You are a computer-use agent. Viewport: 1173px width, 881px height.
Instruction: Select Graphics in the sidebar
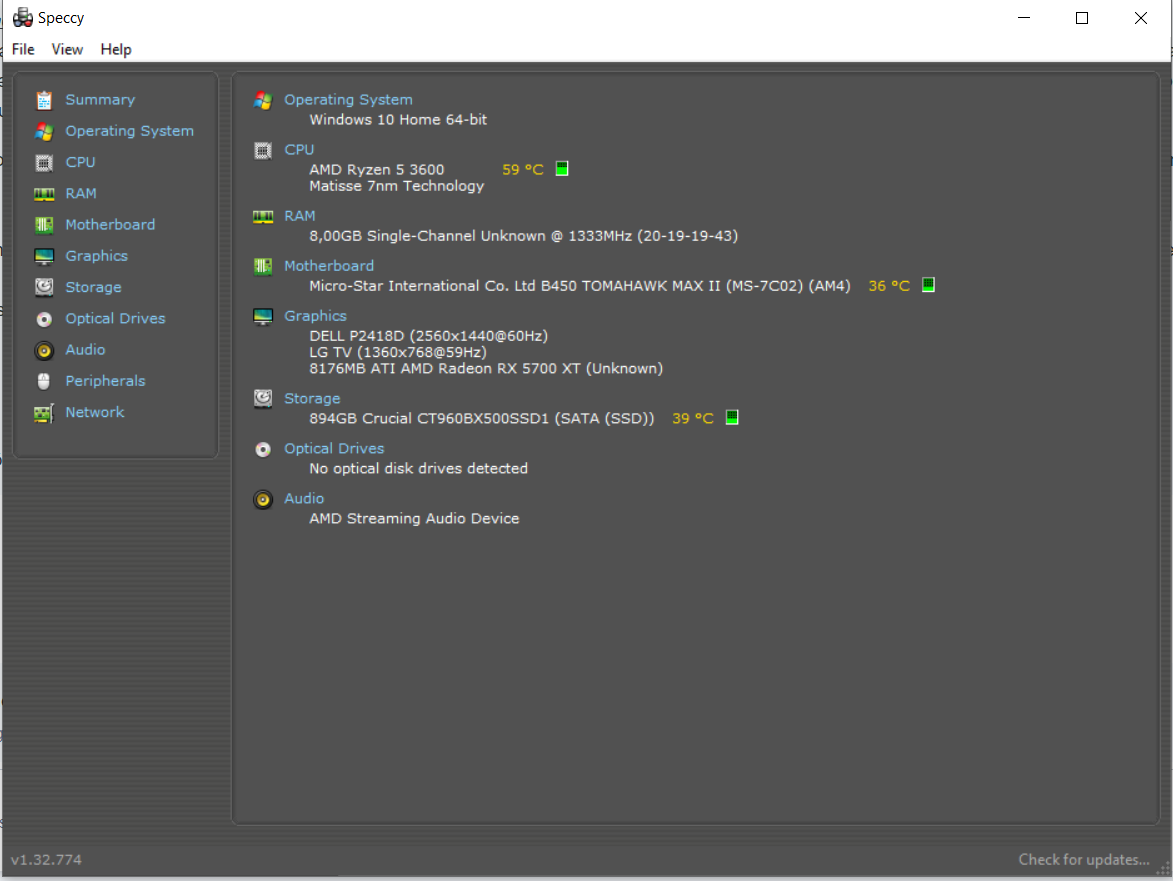97,257
